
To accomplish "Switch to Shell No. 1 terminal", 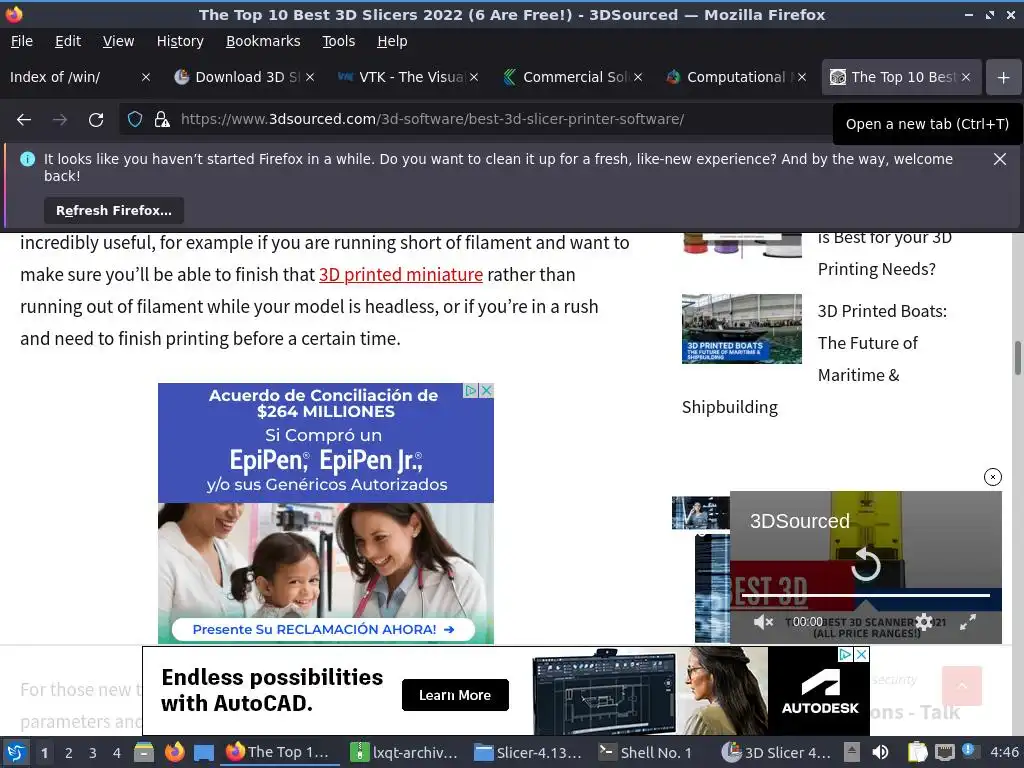I will [647, 753].
